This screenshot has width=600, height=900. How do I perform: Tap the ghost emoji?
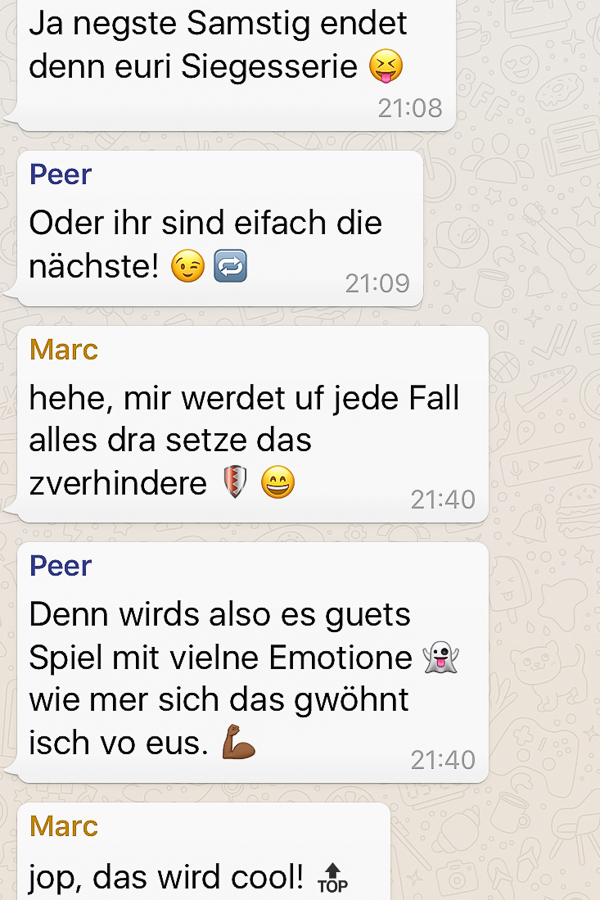click(x=440, y=657)
